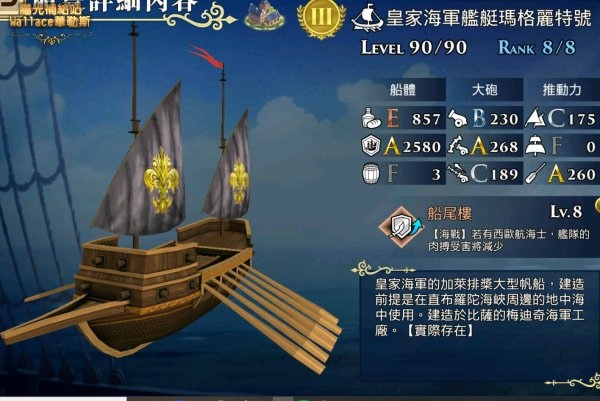Select the 船體 column header
This screenshot has height=401, width=600.
[403, 90]
